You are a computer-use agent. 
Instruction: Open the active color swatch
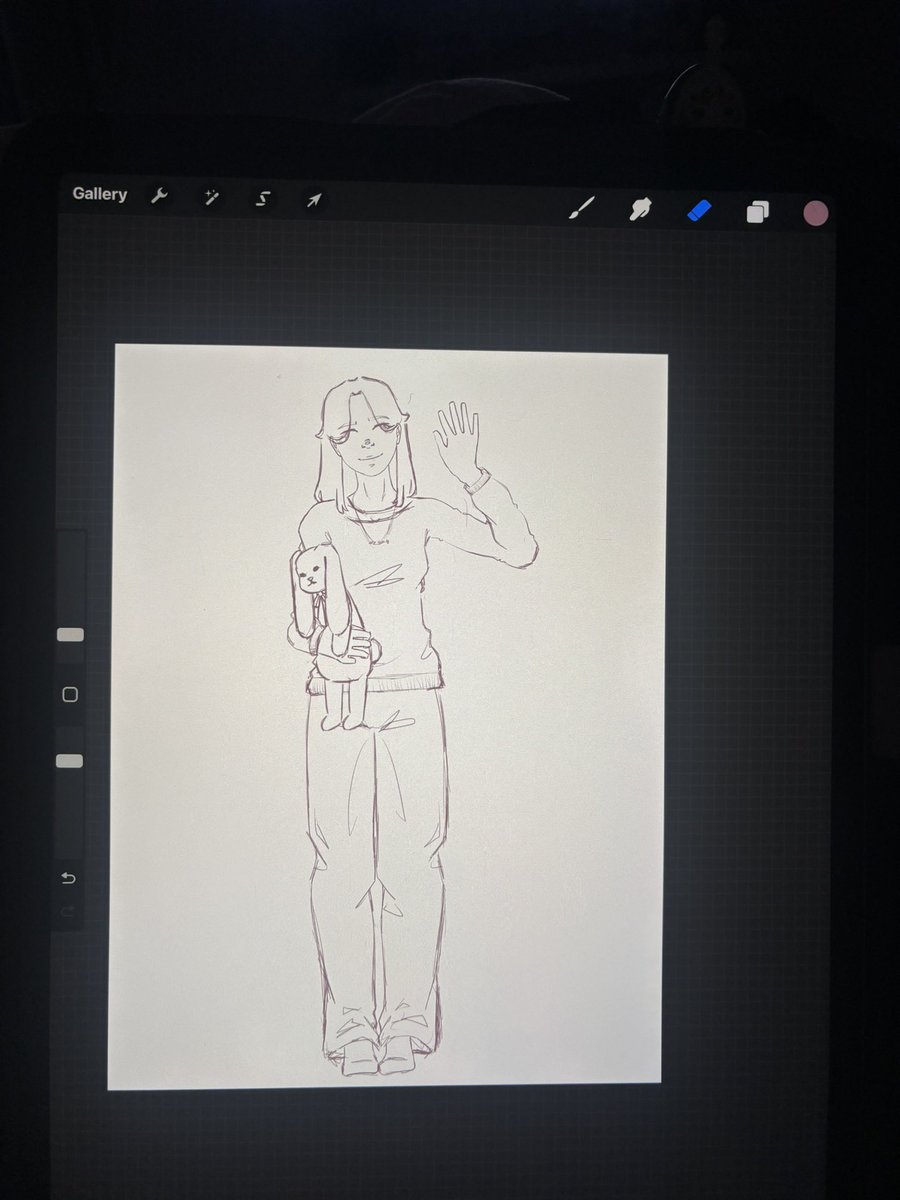816,213
